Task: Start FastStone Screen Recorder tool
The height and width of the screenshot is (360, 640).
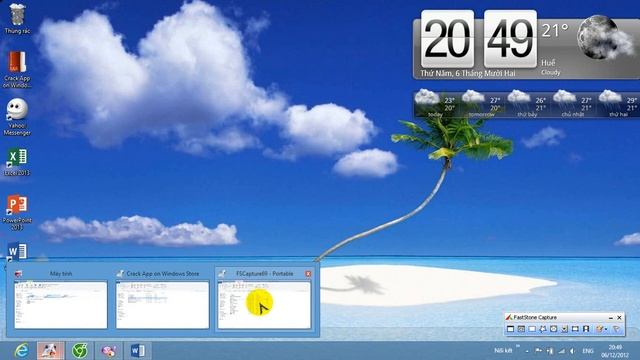Action: tap(586, 329)
